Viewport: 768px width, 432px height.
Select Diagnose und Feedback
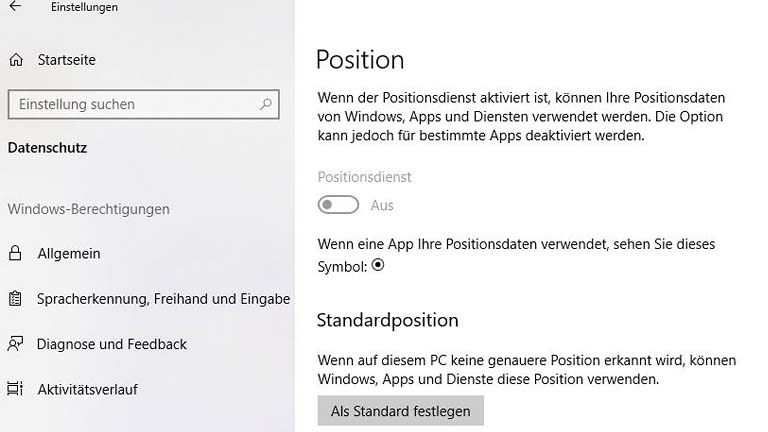click(x=112, y=344)
